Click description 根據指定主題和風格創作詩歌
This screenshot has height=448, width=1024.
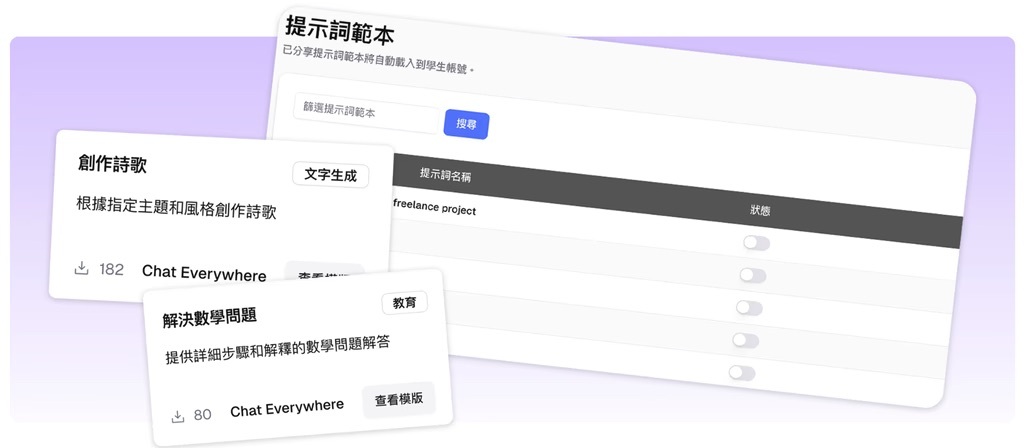point(176,208)
